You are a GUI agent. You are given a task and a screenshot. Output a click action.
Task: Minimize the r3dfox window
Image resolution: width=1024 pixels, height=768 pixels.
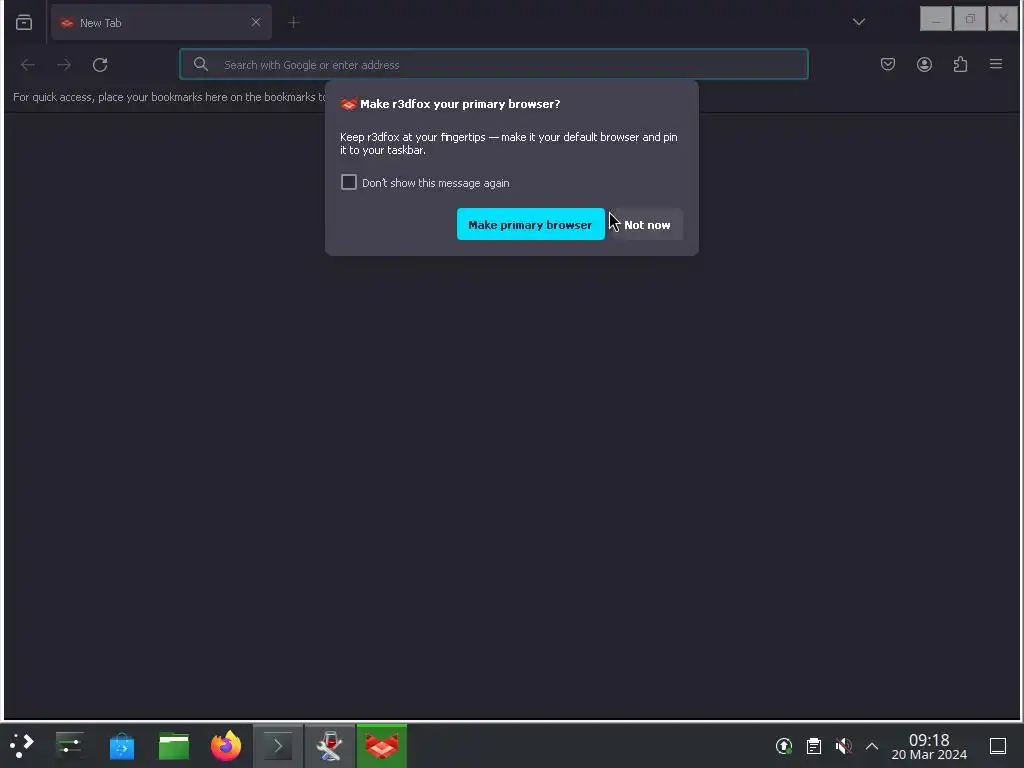click(936, 19)
